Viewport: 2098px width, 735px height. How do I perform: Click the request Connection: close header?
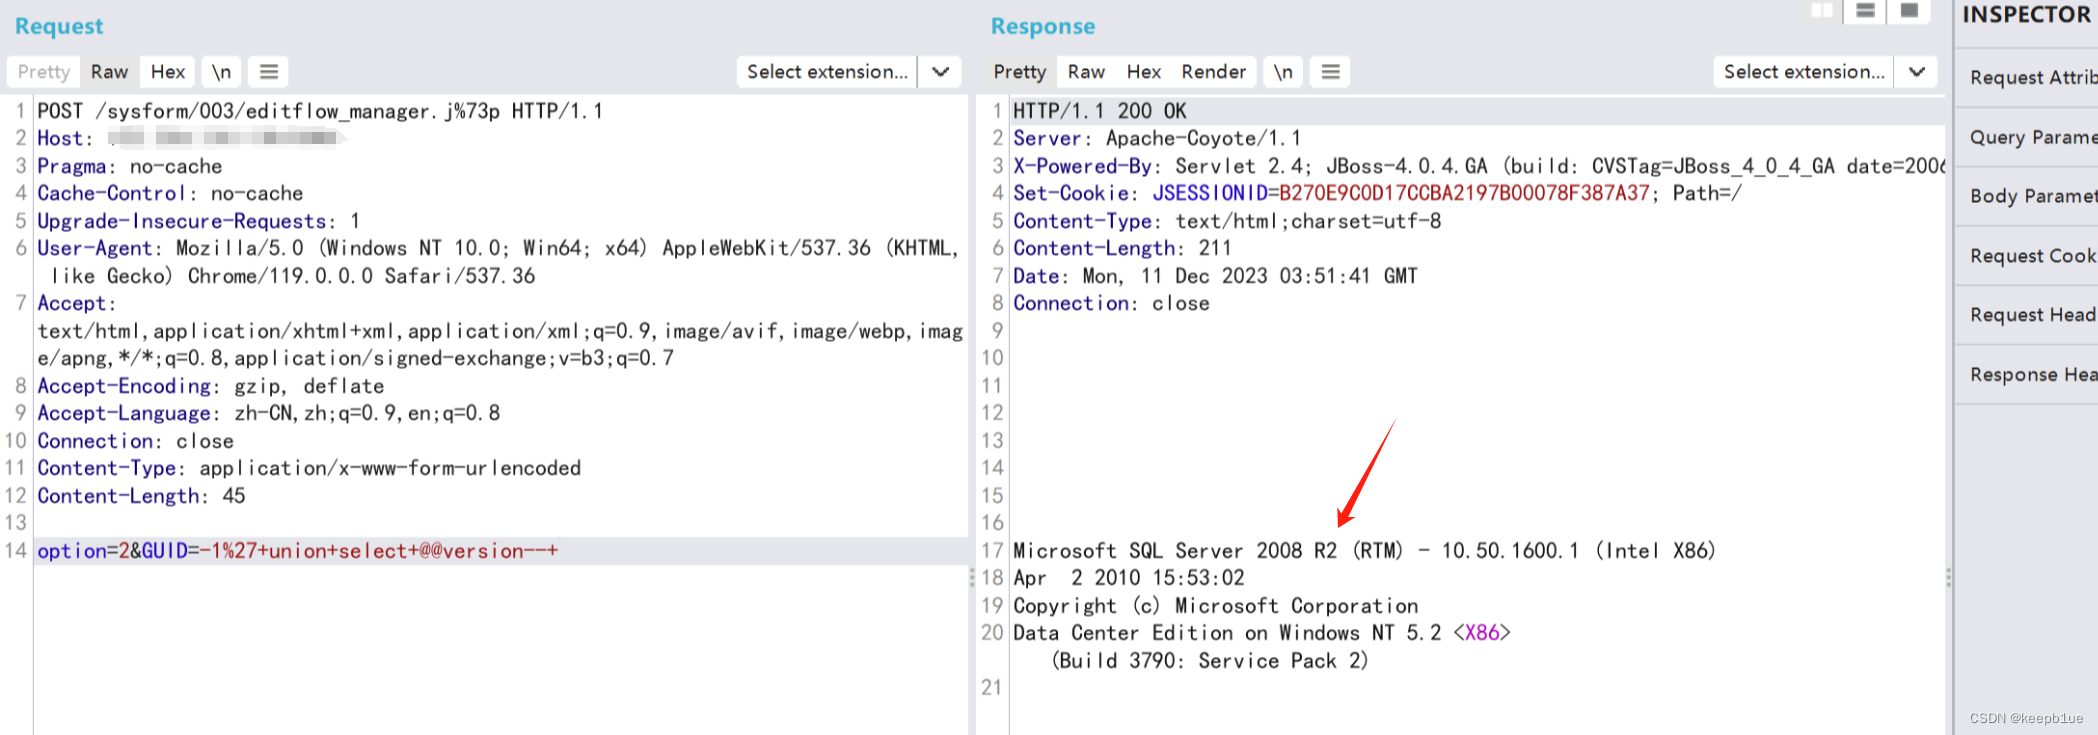tap(136, 441)
